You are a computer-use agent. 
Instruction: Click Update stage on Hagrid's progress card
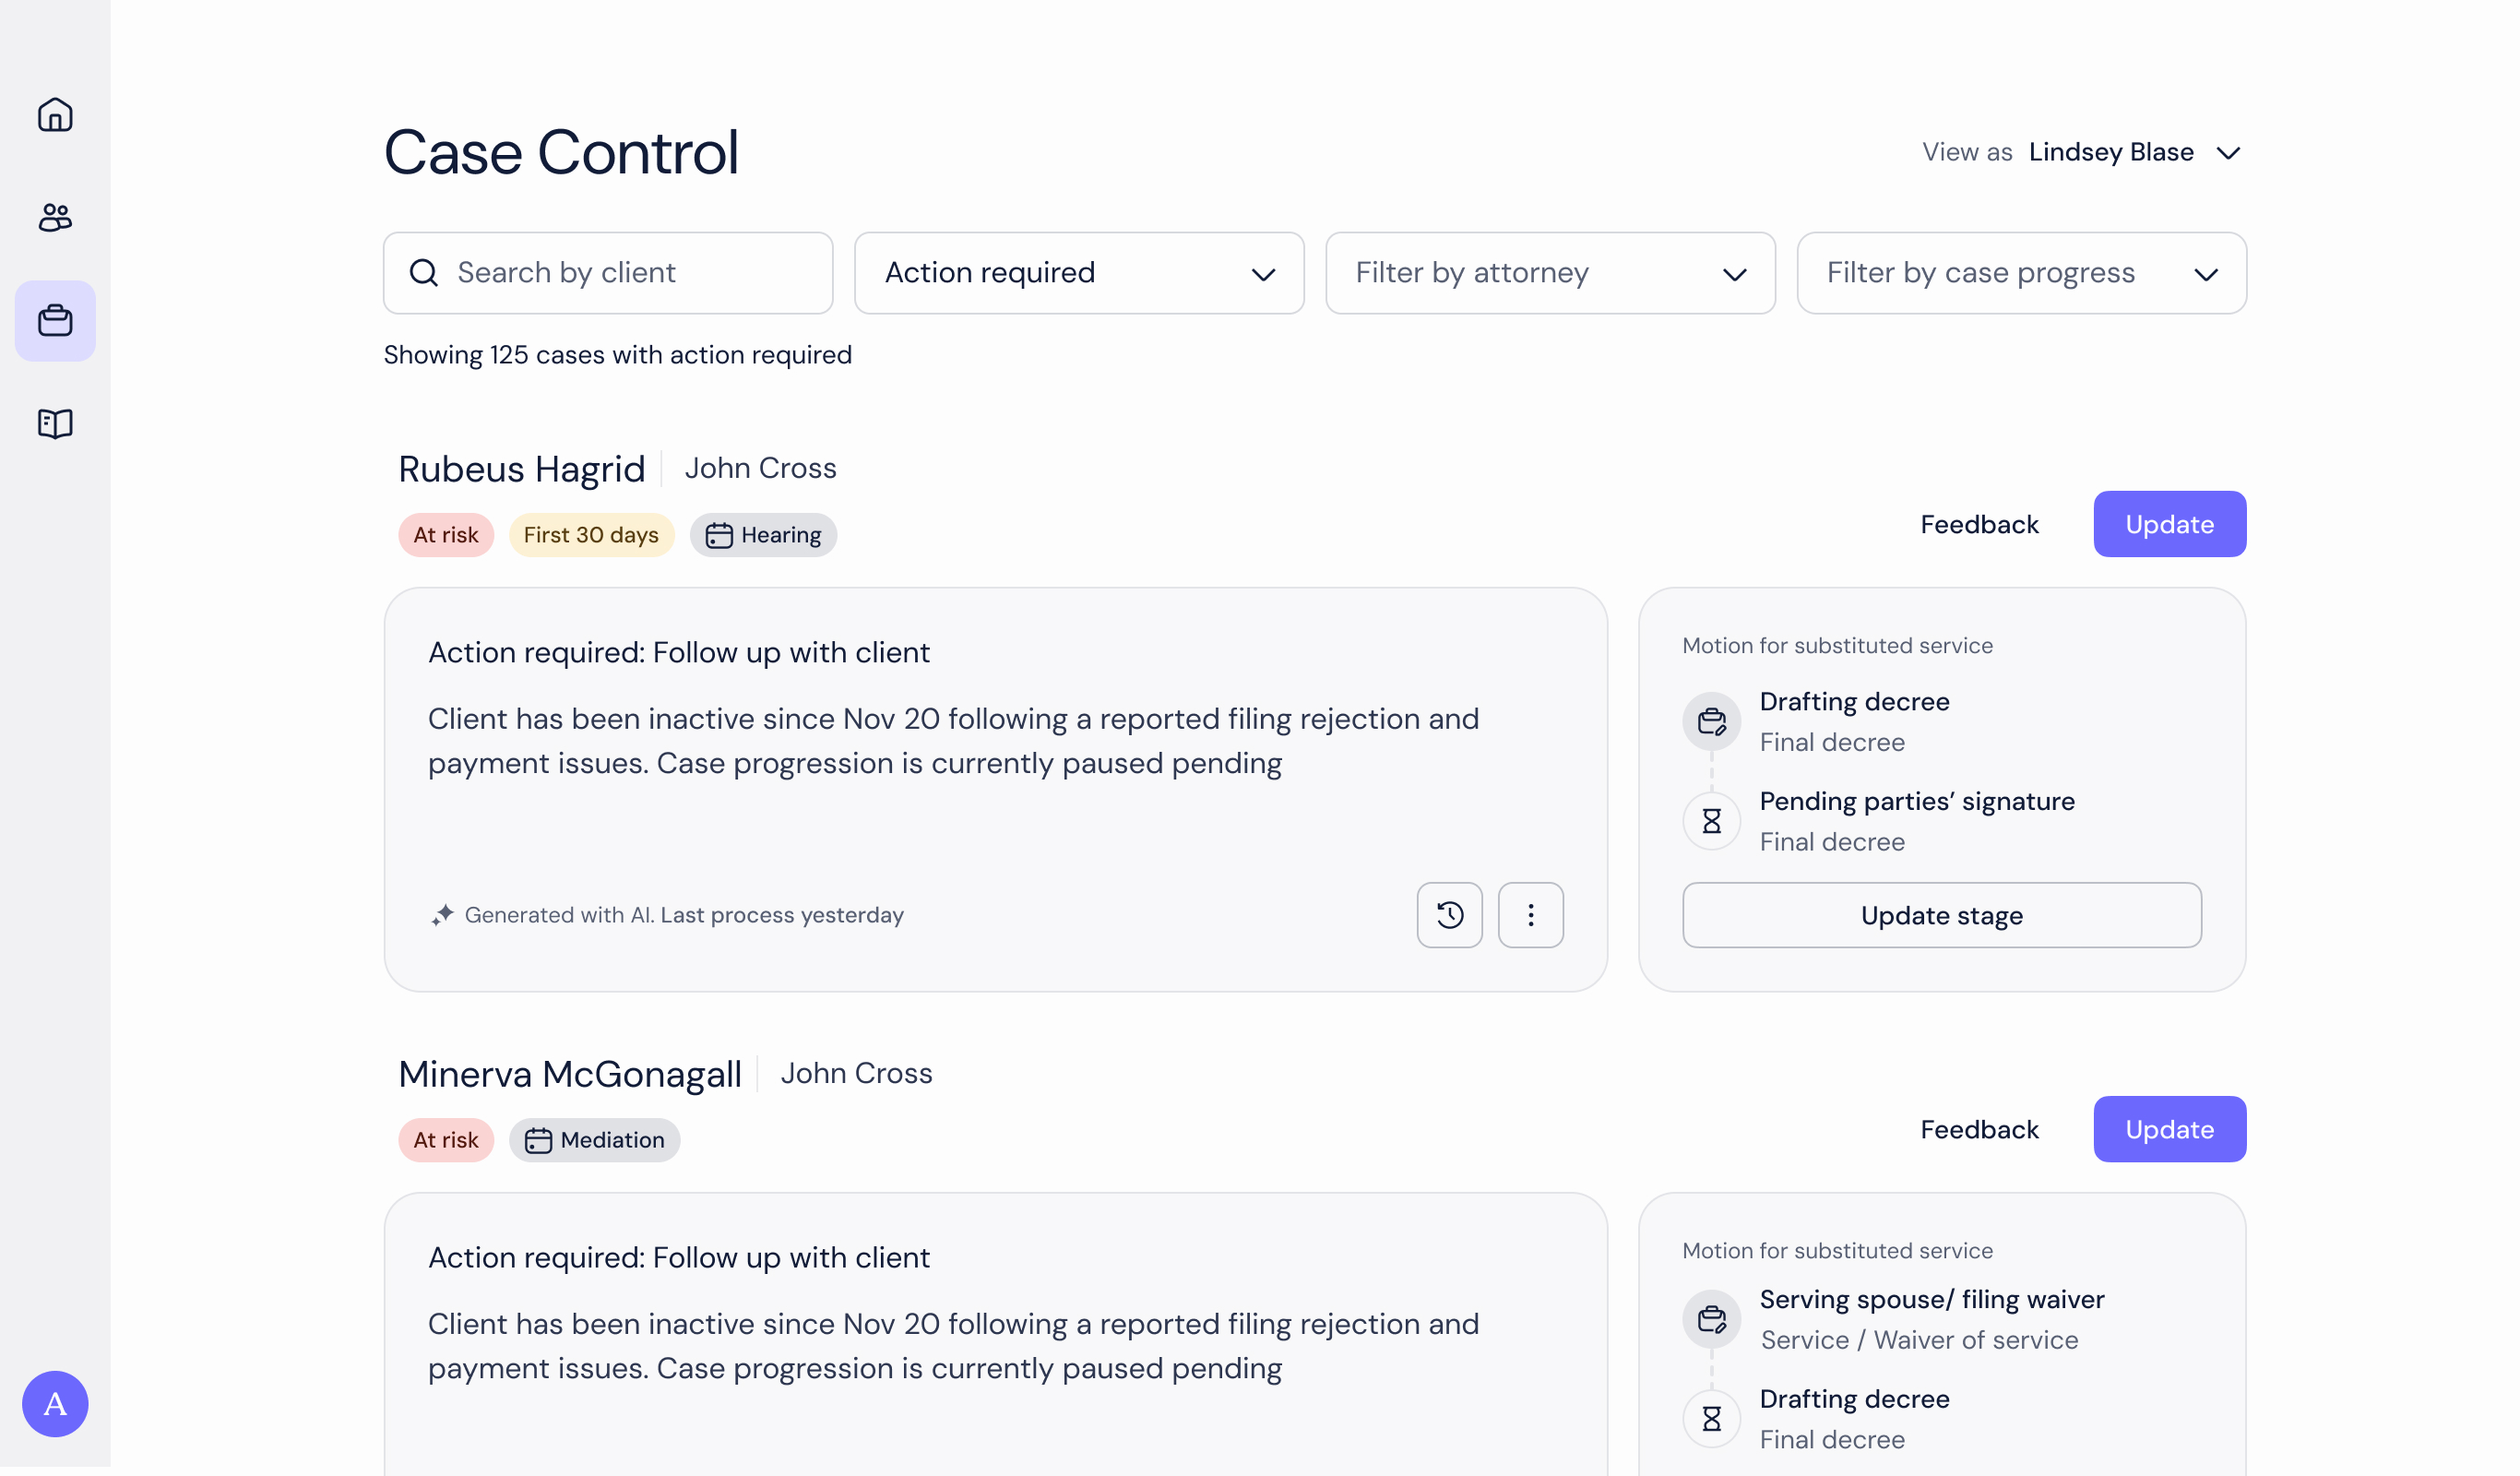[x=1942, y=915]
